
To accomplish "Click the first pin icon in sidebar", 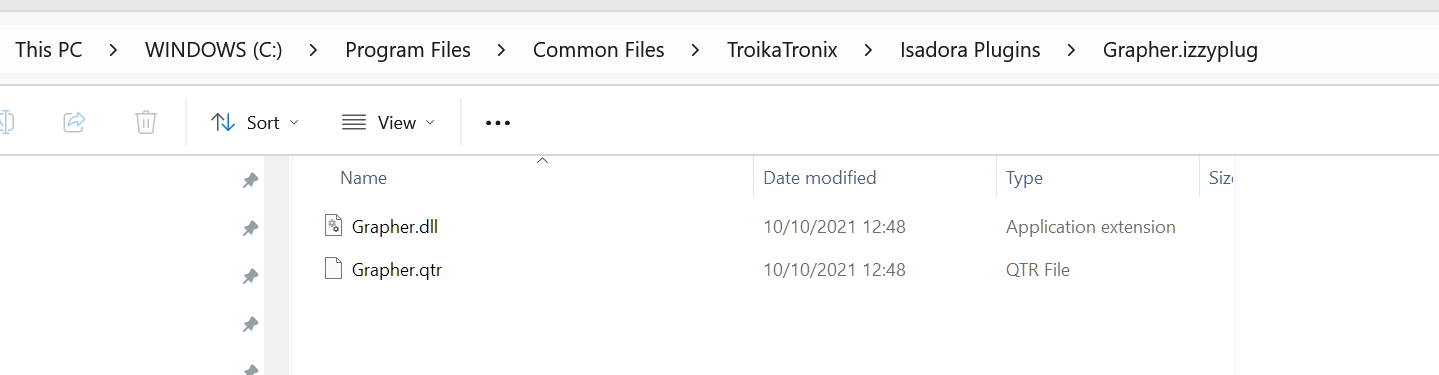I will pos(250,180).
